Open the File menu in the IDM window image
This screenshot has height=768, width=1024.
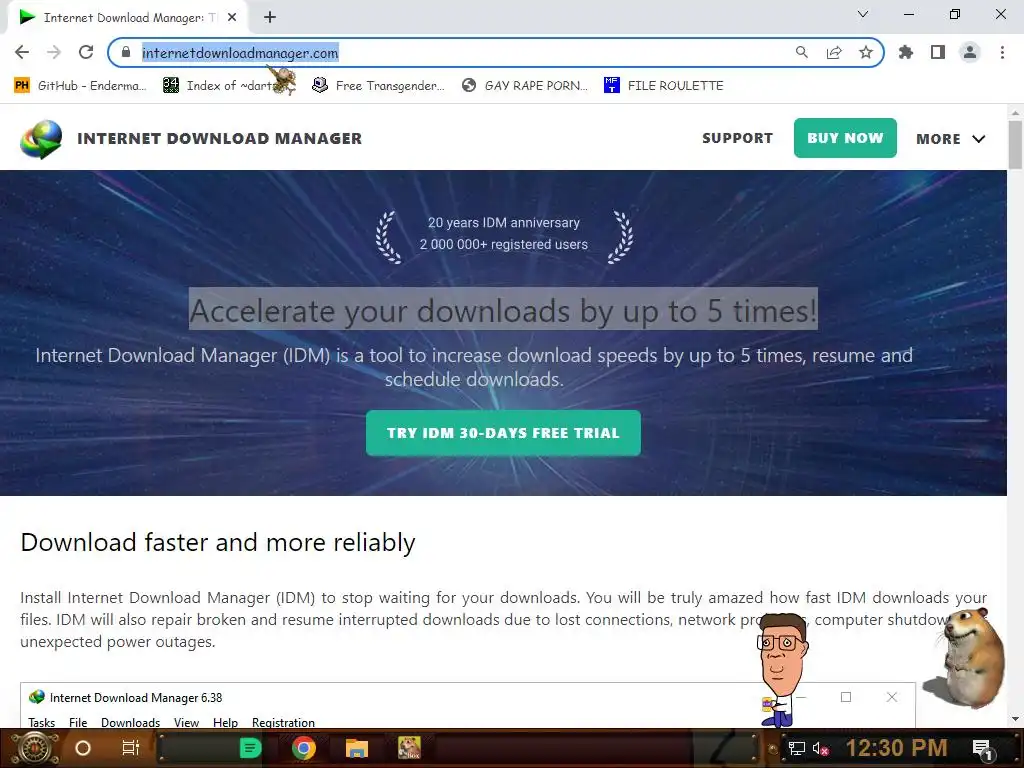[x=78, y=722]
